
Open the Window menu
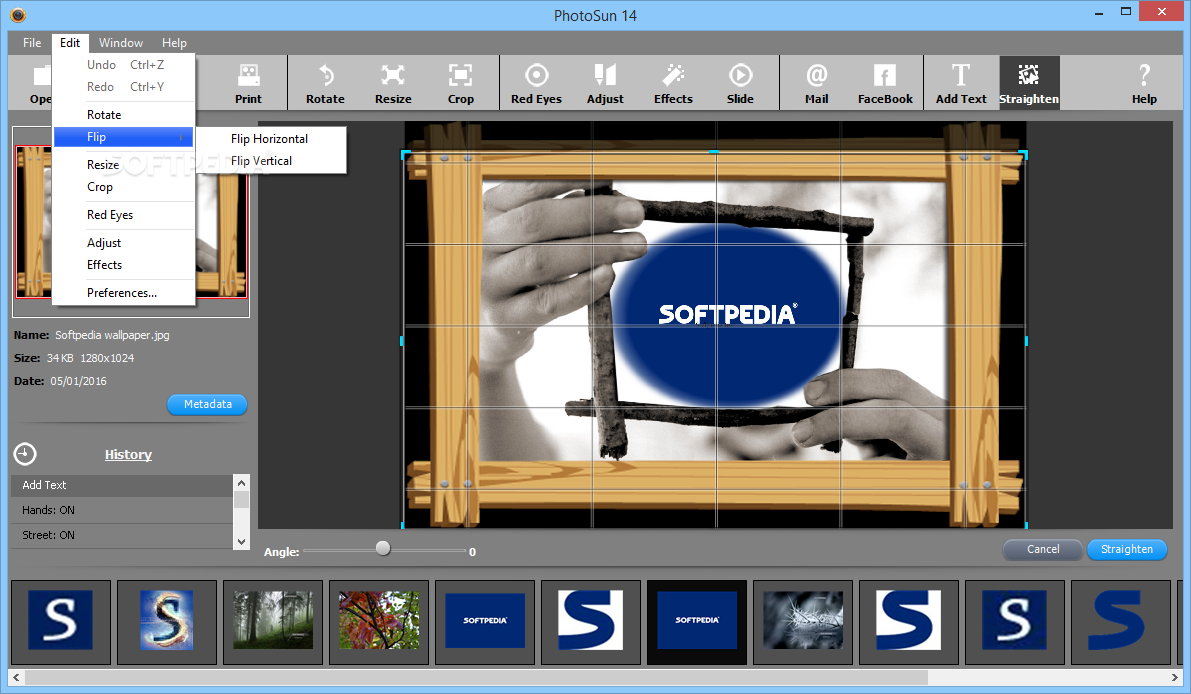(121, 43)
